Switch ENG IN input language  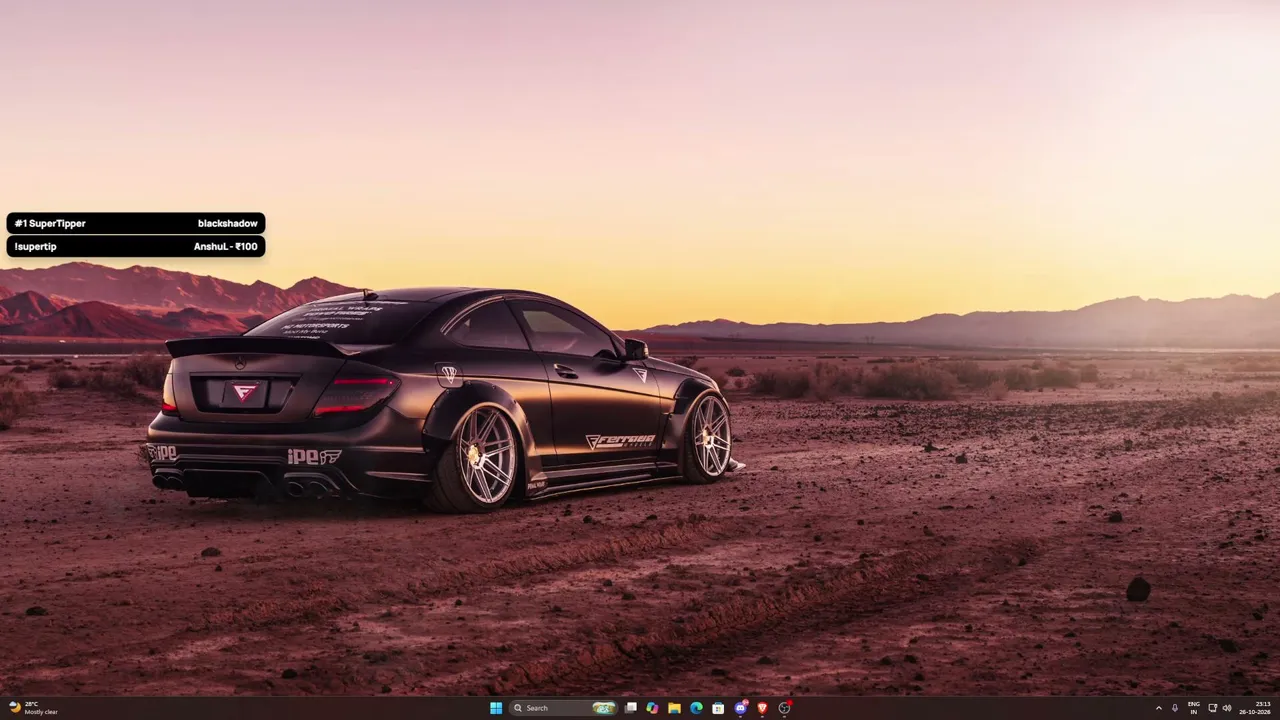[x=1194, y=708]
